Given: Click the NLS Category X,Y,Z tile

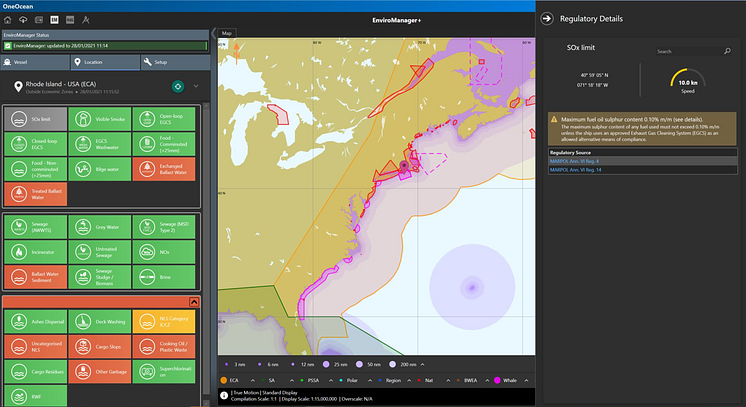Looking at the screenshot, I should 164,322.
